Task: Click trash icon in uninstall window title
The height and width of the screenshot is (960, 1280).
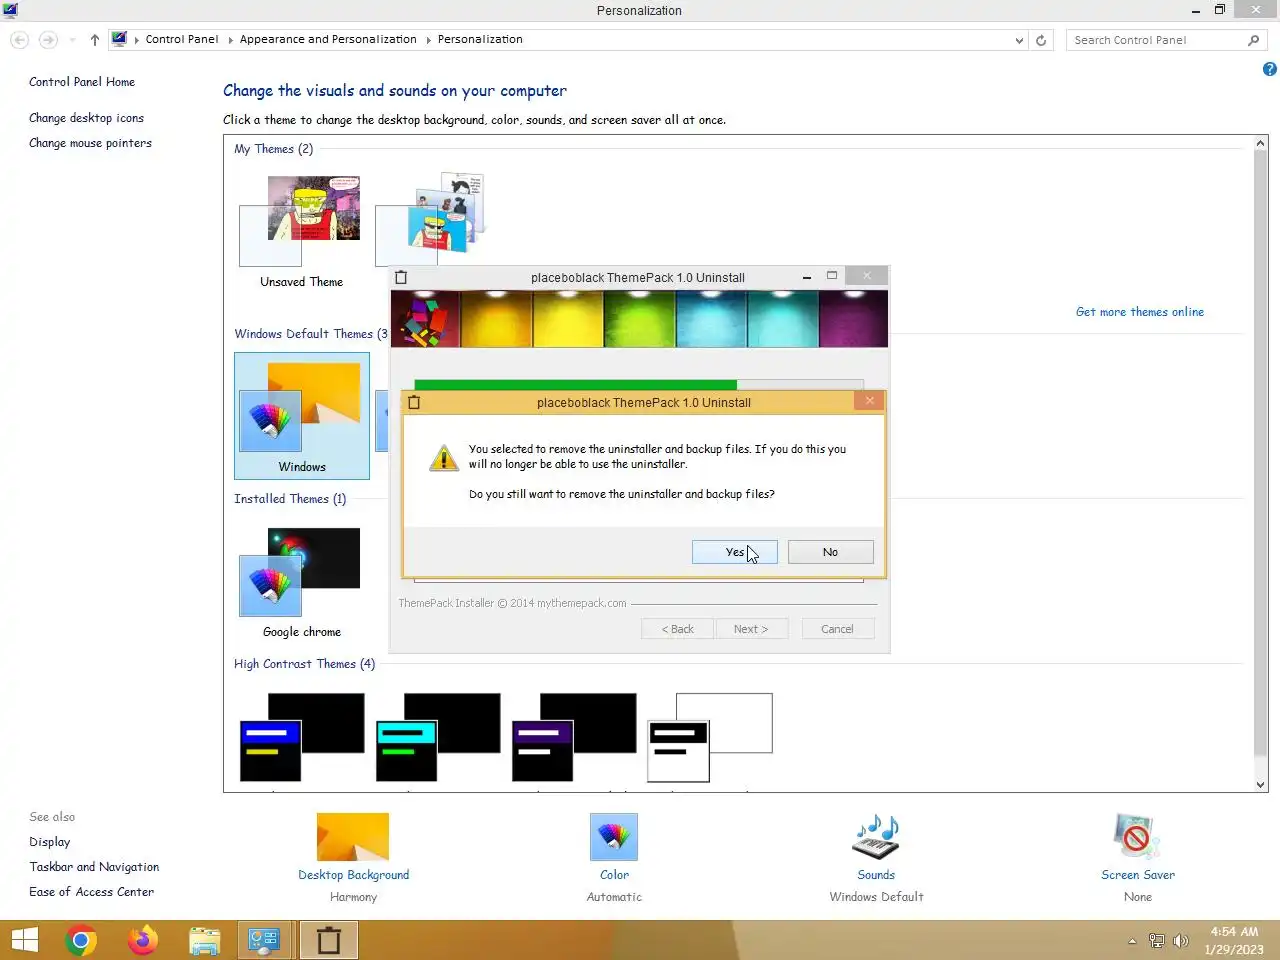Action: tap(401, 277)
